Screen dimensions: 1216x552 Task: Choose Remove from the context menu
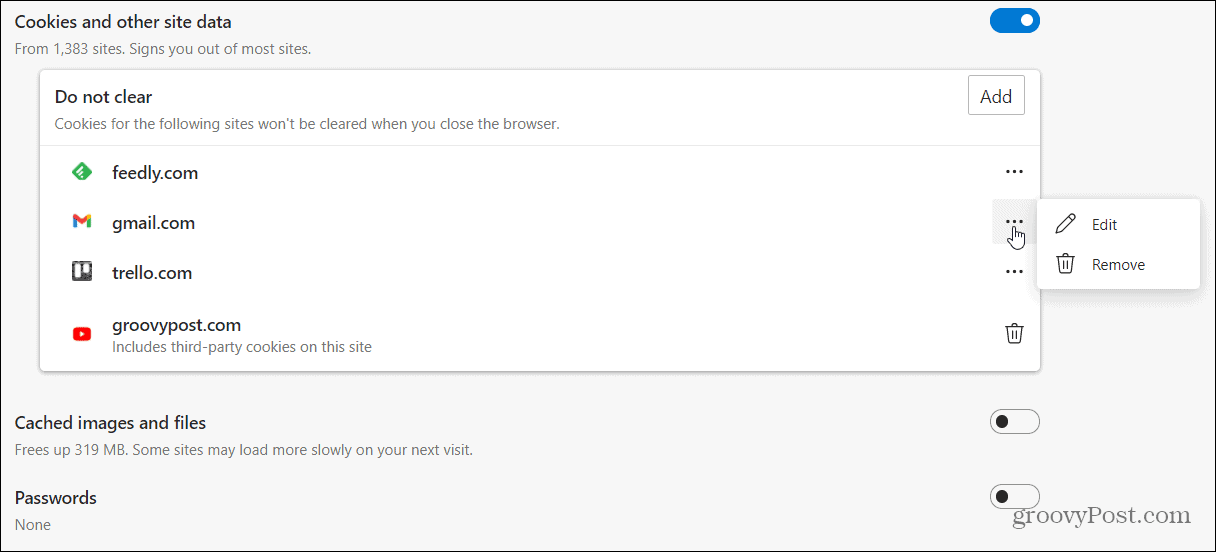[x=1118, y=264]
